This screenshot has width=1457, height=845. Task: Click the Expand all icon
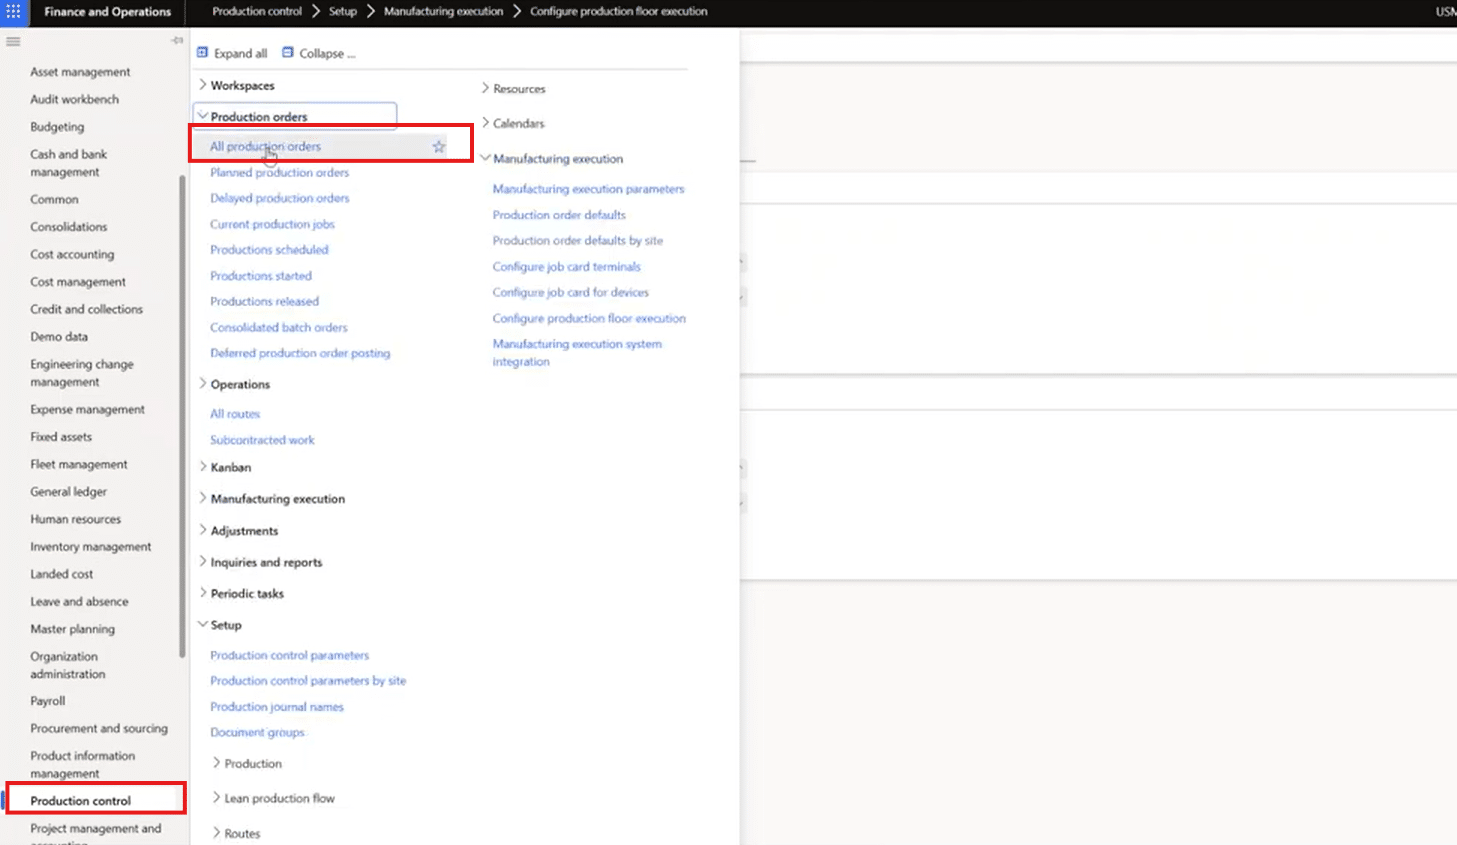pos(203,53)
